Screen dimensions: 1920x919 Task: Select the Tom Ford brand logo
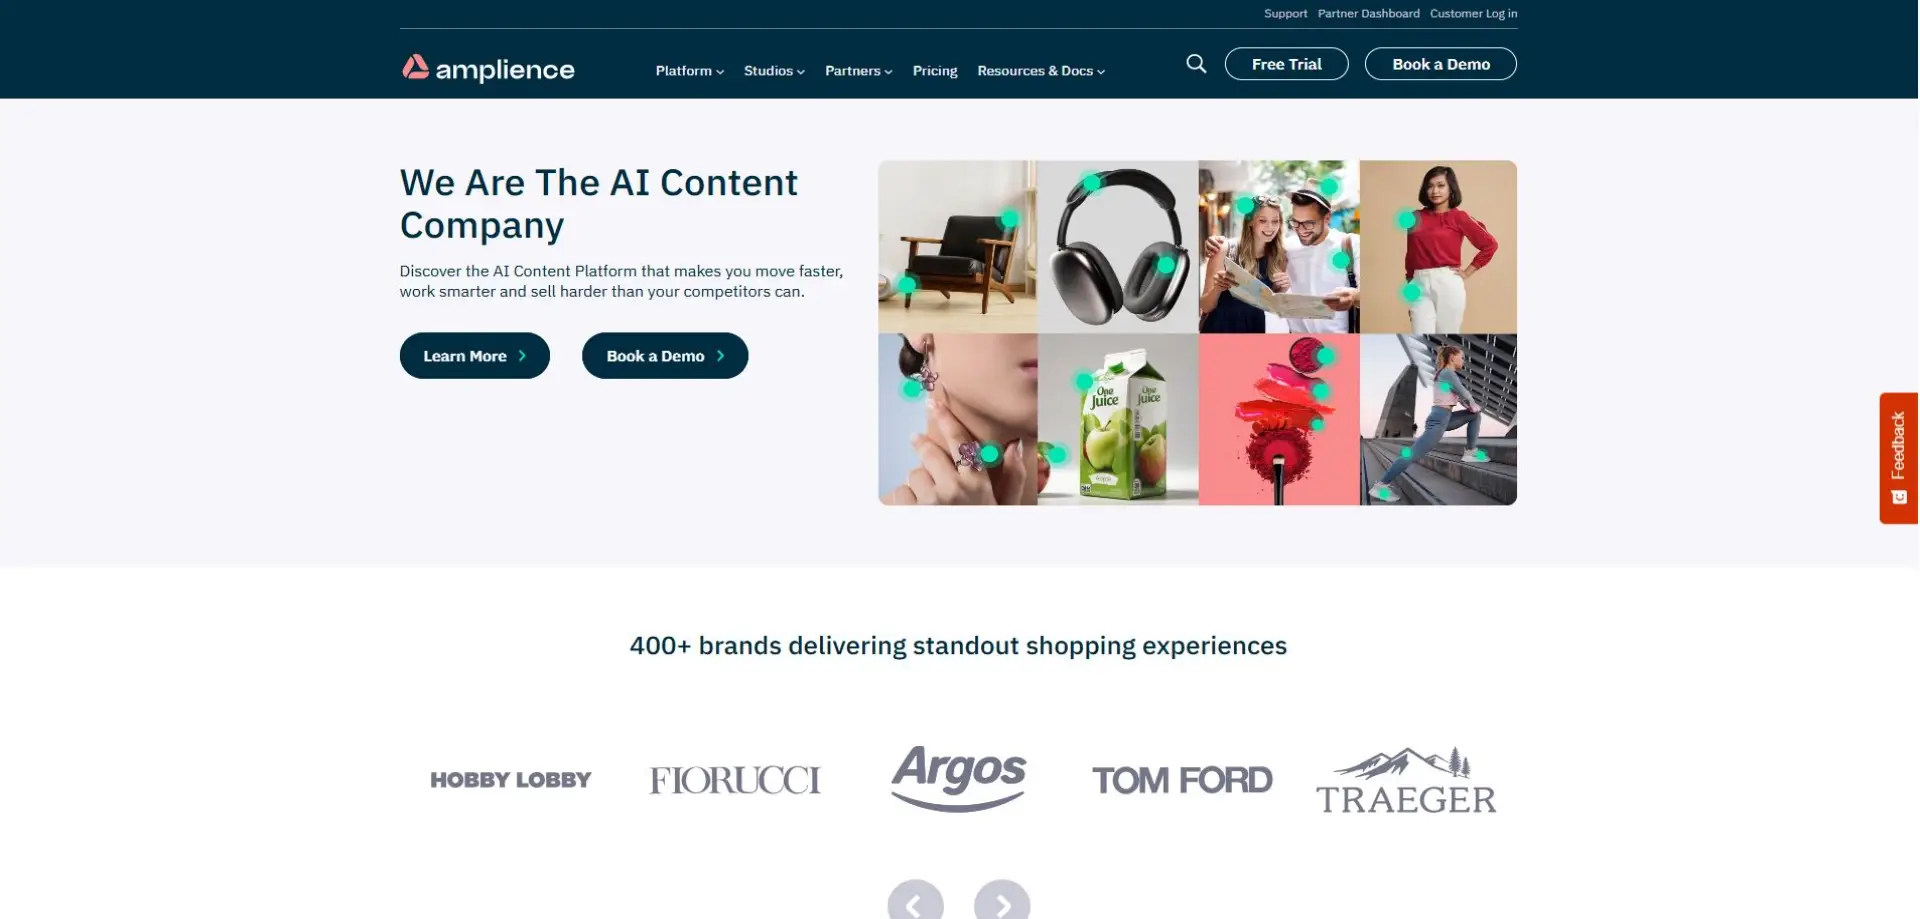click(x=1182, y=780)
